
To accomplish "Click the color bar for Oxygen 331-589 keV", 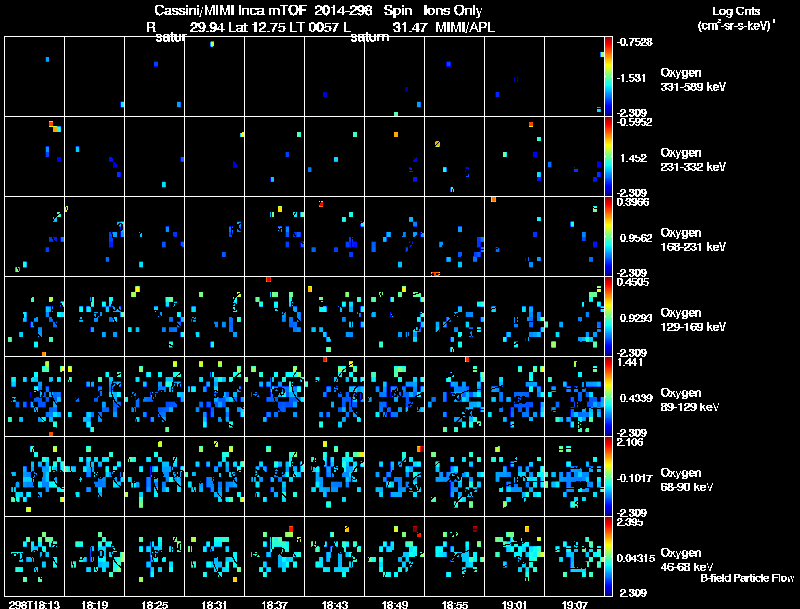I will click(x=609, y=76).
